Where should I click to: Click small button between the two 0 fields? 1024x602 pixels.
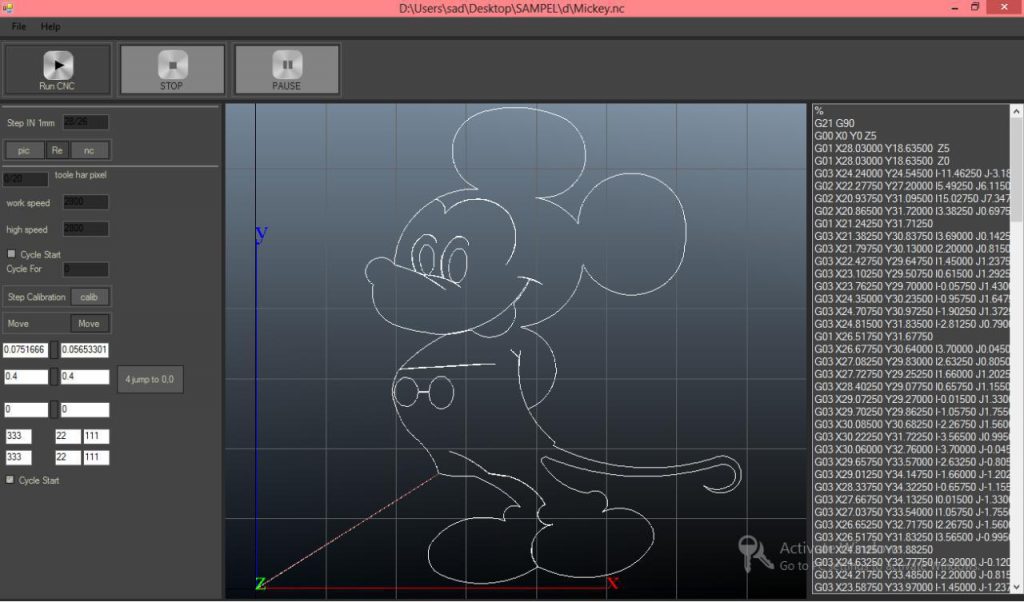54,410
